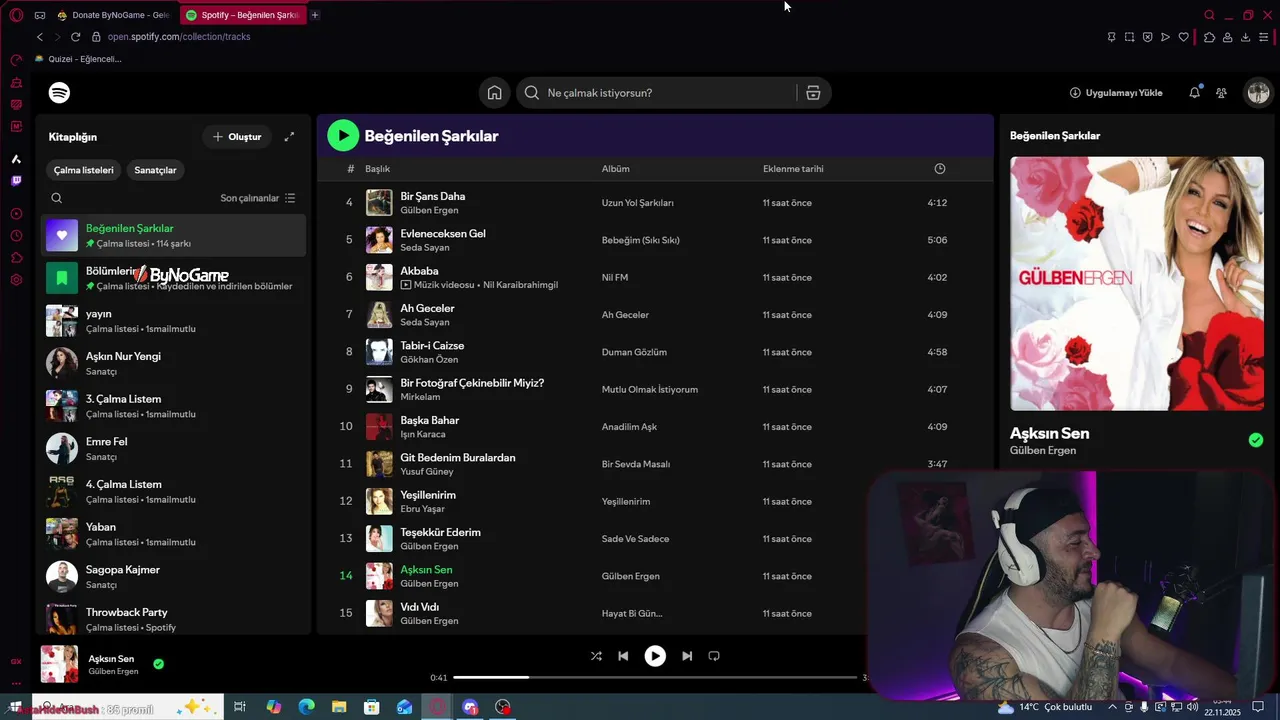Open the user profile avatar menu
This screenshot has width=1280, height=720.
(x=1258, y=93)
